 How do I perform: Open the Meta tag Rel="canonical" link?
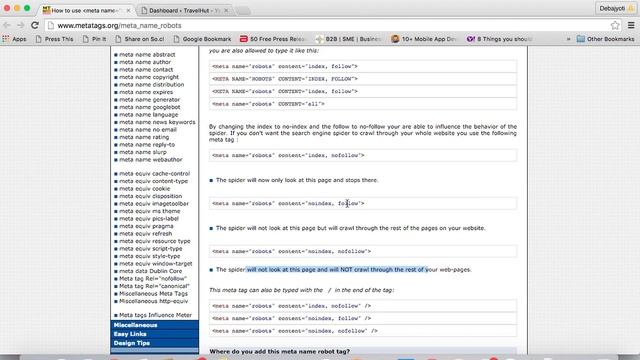click(x=154, y=286)
